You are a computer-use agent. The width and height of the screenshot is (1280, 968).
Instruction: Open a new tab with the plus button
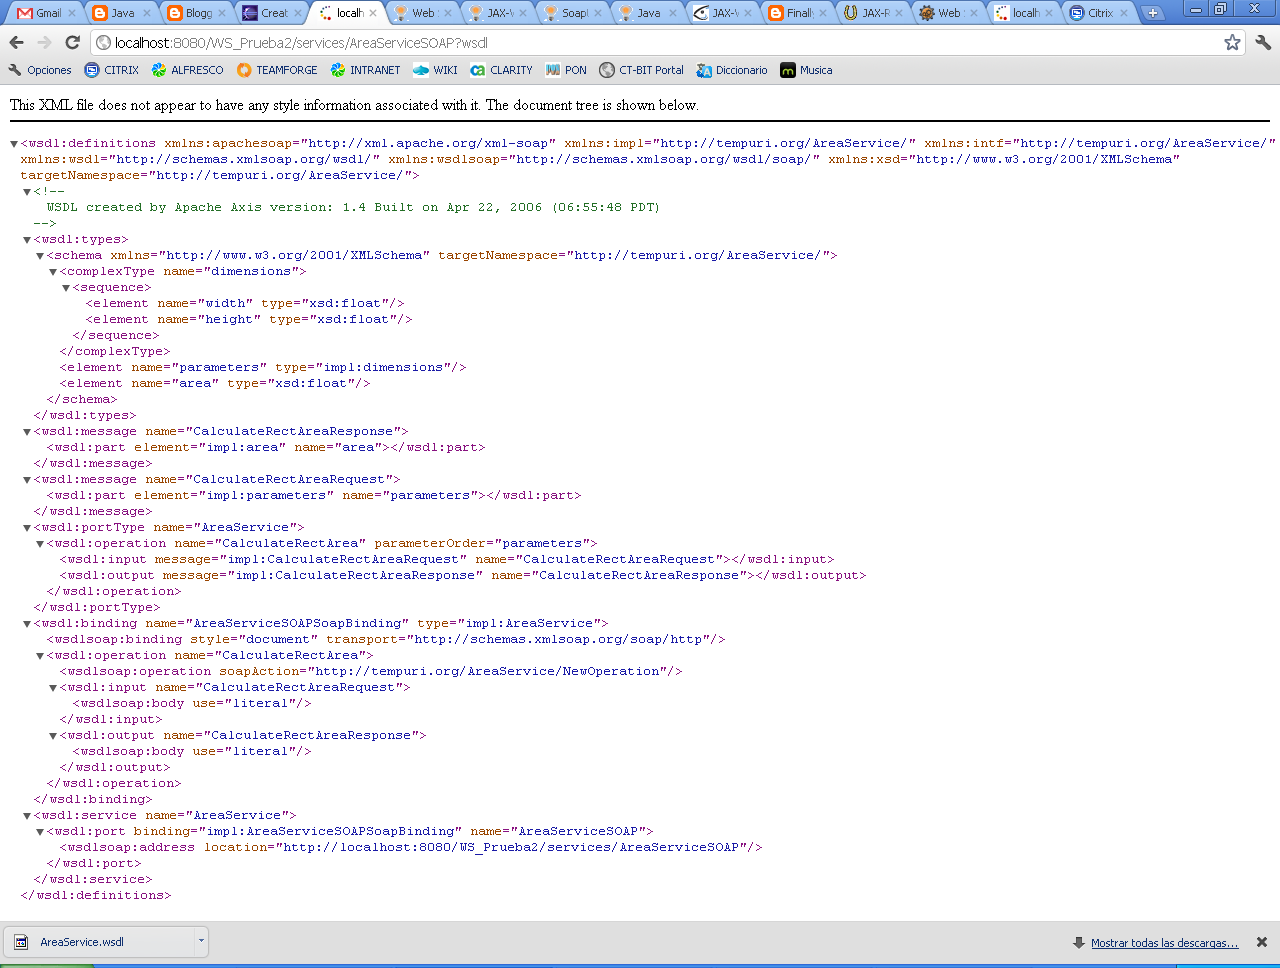point(1152,13)
